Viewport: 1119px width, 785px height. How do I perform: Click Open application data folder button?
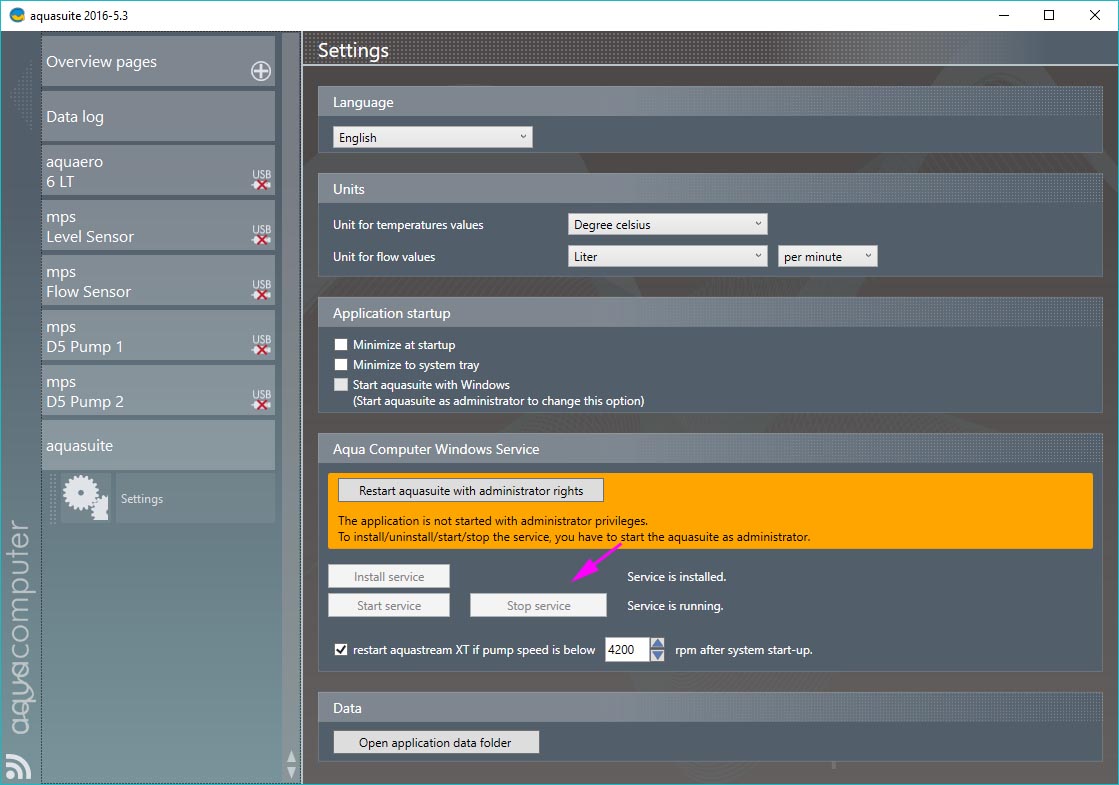[435, 743]
